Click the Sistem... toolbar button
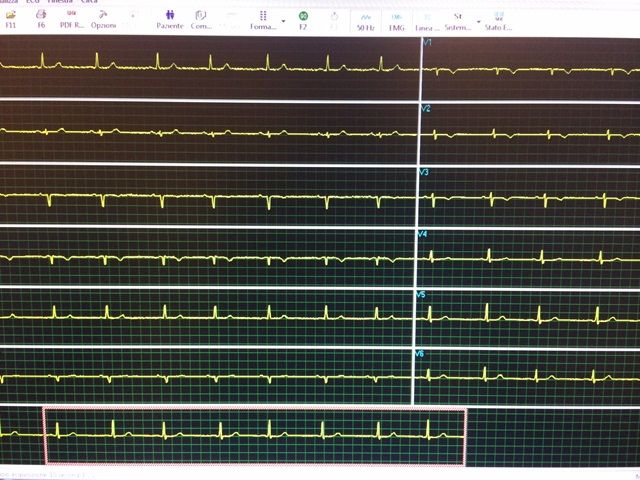This screenshot has width=640, height=480. coord(458,18)
